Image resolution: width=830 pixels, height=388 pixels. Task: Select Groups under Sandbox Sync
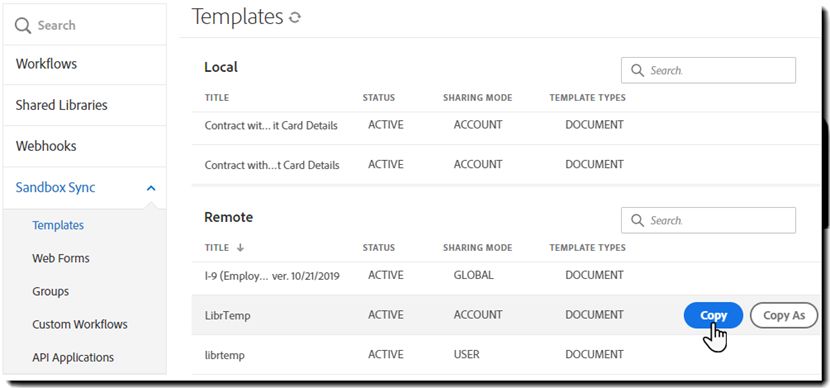pyautogui.click(x=51, y=291)
